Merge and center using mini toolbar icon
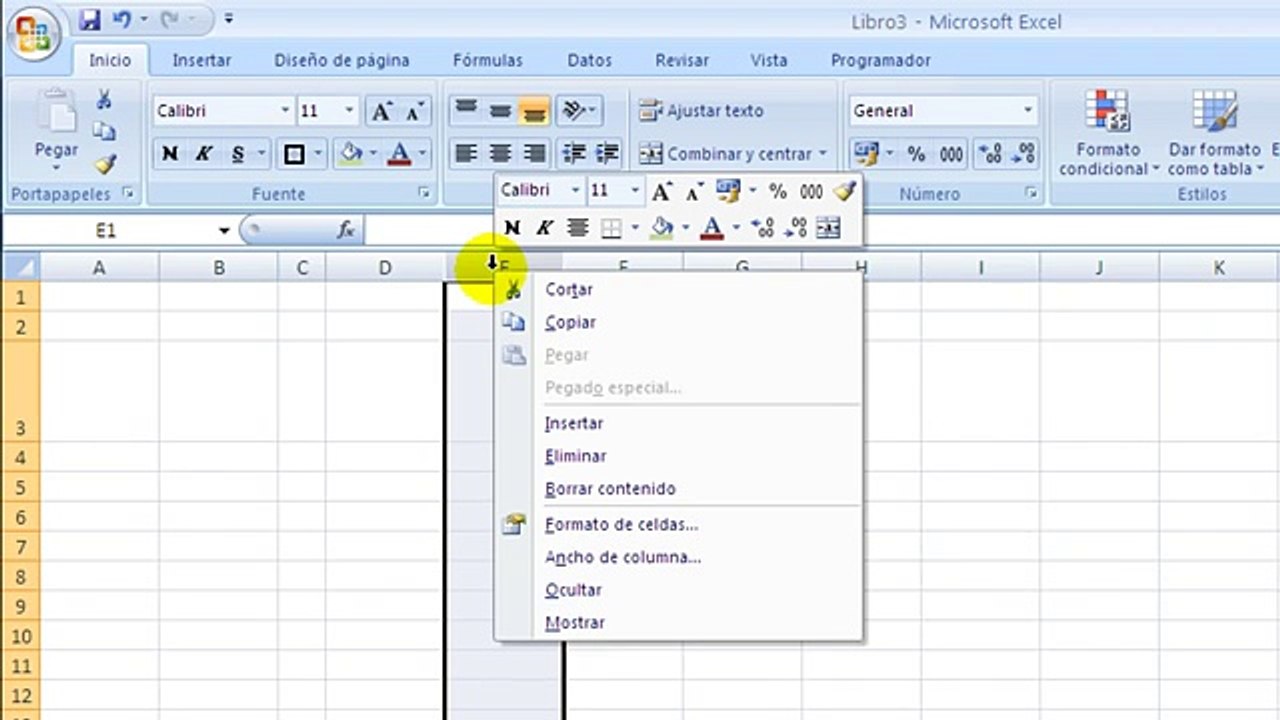 coord(828,228)
